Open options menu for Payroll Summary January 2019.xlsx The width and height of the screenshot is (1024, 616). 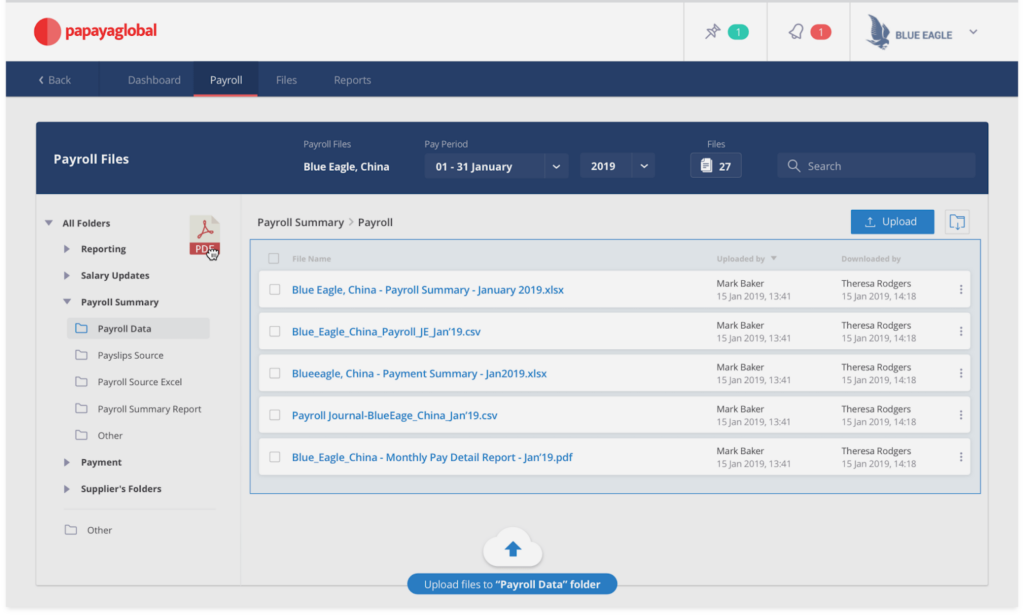961,289
